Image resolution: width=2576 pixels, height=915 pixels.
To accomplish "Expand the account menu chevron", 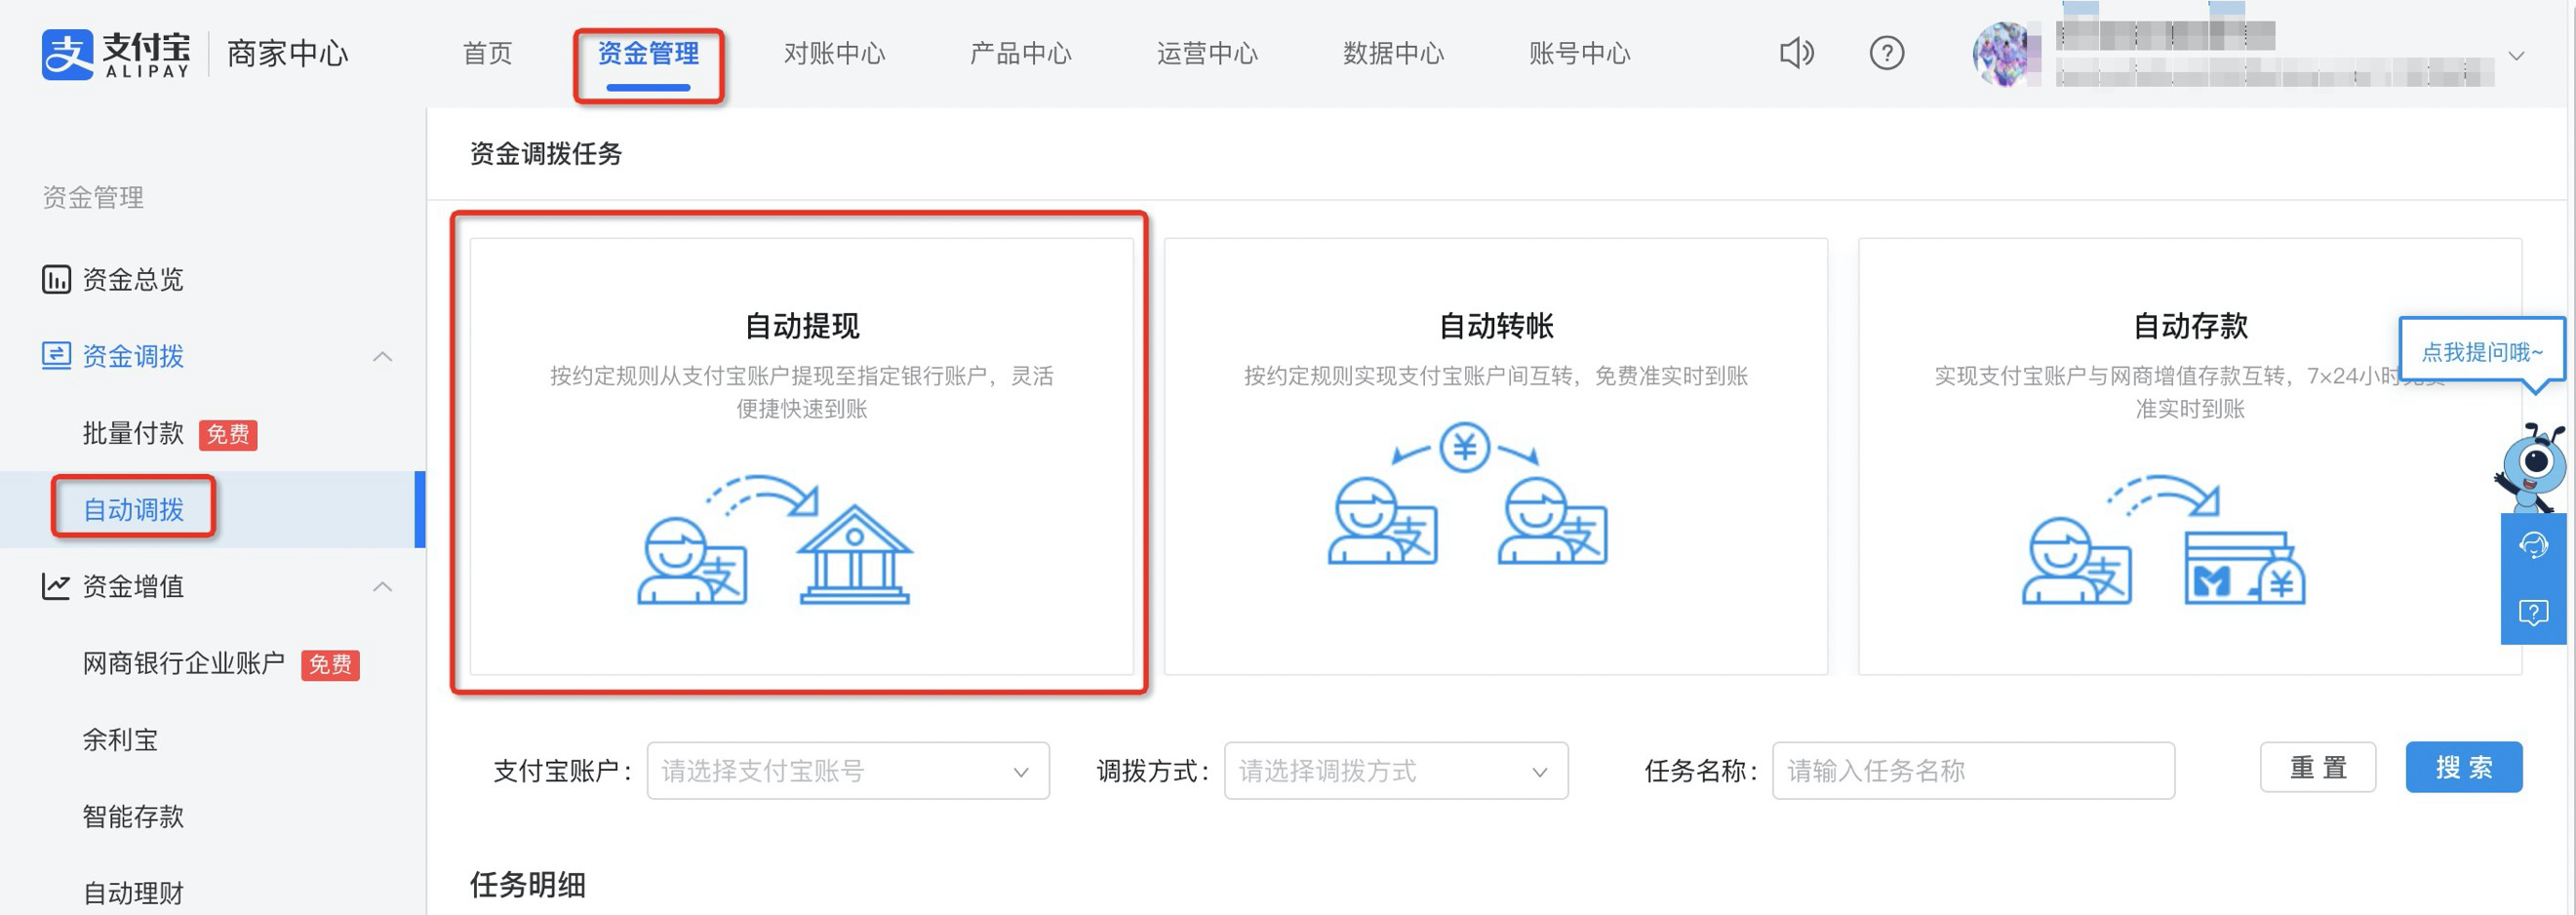I will click(x=2516, y=56).
